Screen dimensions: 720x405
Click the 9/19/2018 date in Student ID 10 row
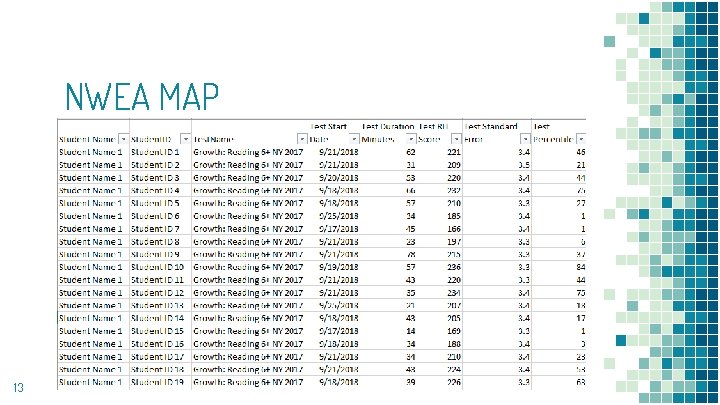[338, 267]
